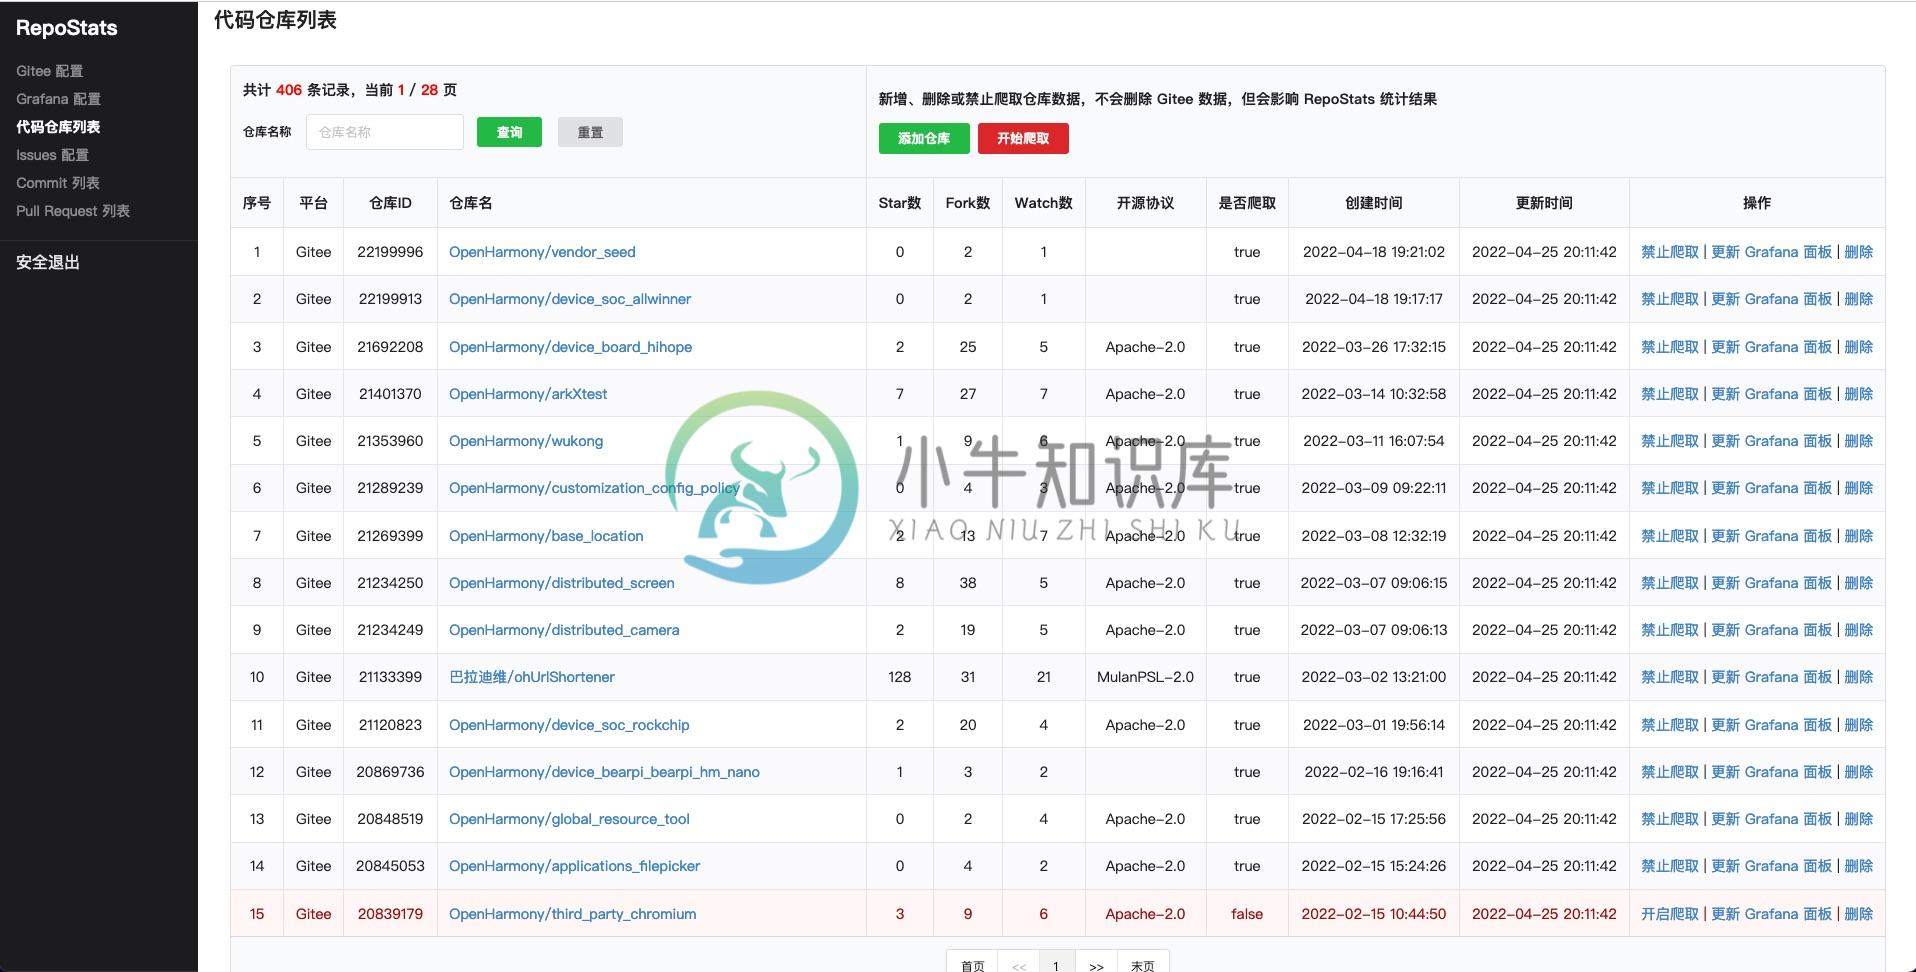Click 删除 for device_bearpi_bearpi_hm_nano row

pyautogui.click(x=1858, y=772)
